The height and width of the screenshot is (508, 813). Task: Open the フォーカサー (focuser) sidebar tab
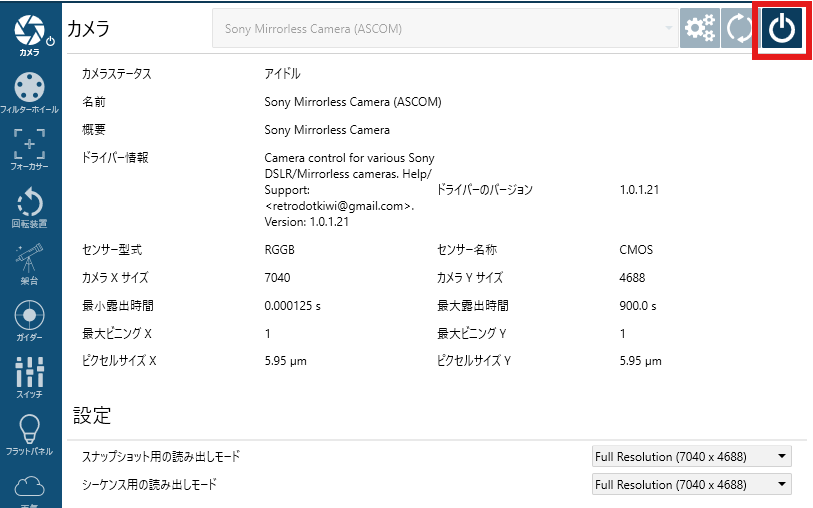tap(30, 150)
